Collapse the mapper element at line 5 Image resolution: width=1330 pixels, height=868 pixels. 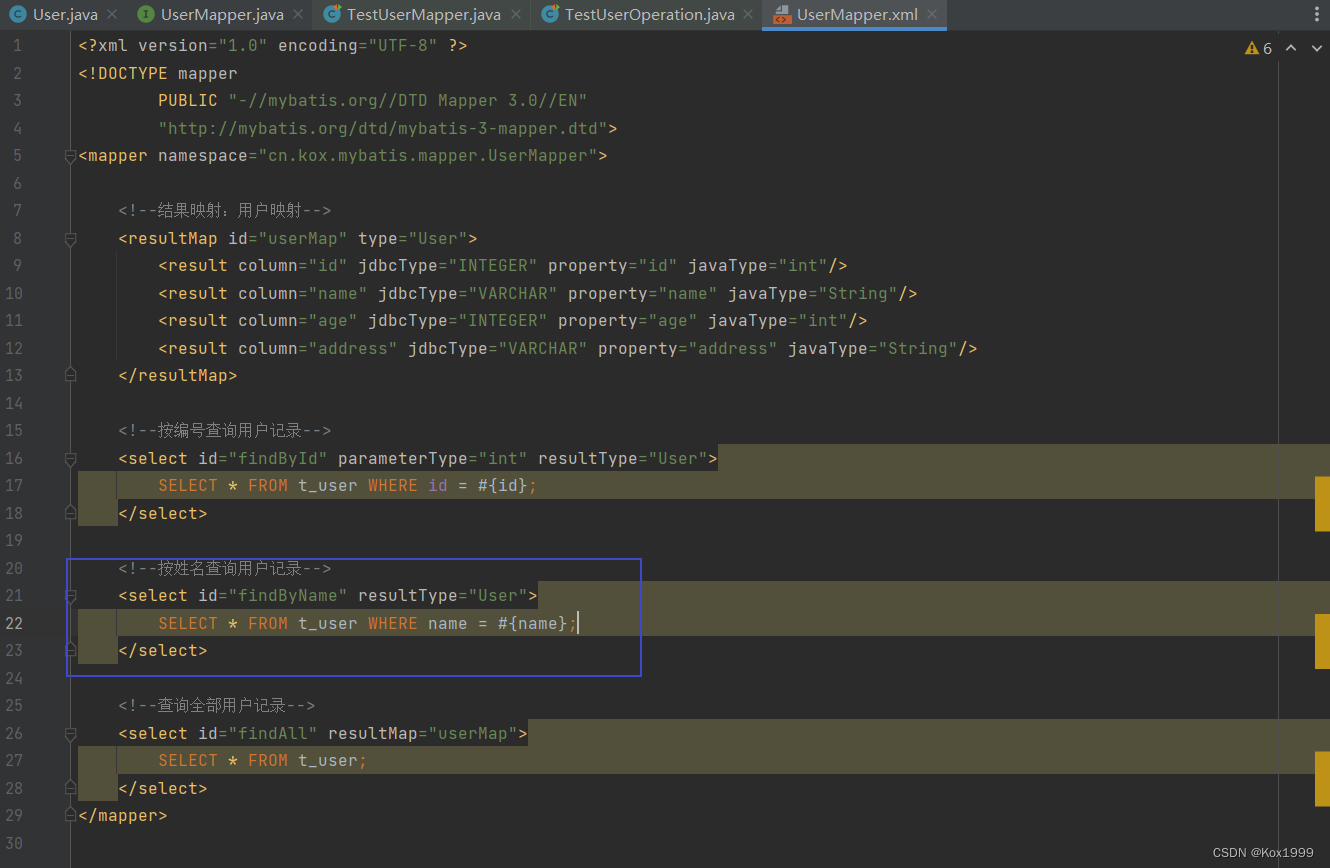70,156
